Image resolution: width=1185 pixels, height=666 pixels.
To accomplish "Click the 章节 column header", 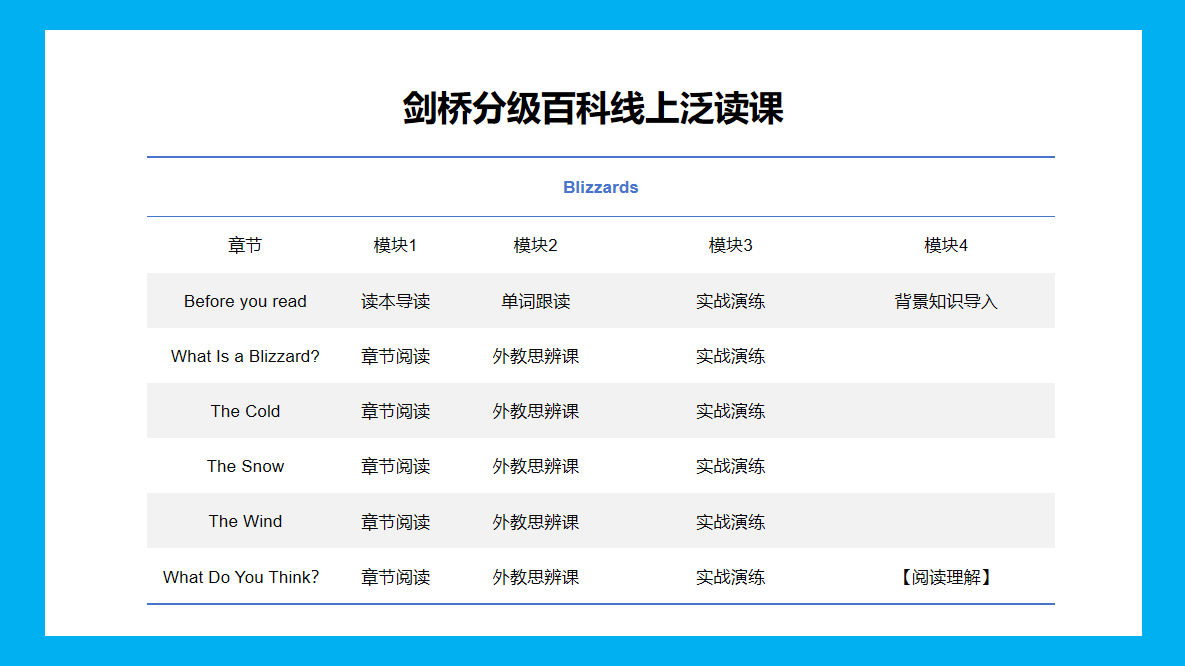I will click(x=245, y=244).
